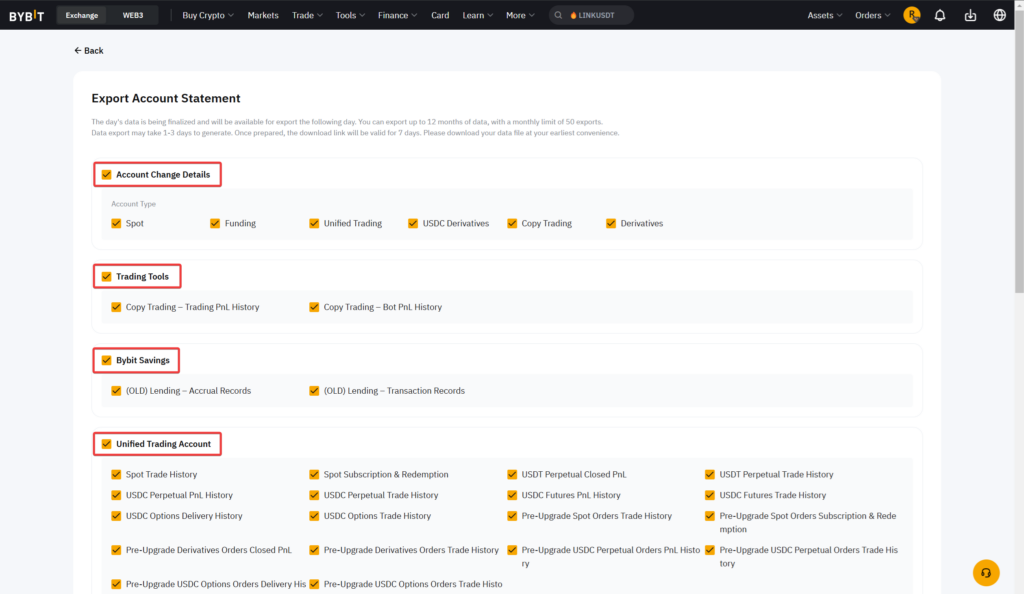
Task: Open the user profile avatar
Action: pos(912,15)
